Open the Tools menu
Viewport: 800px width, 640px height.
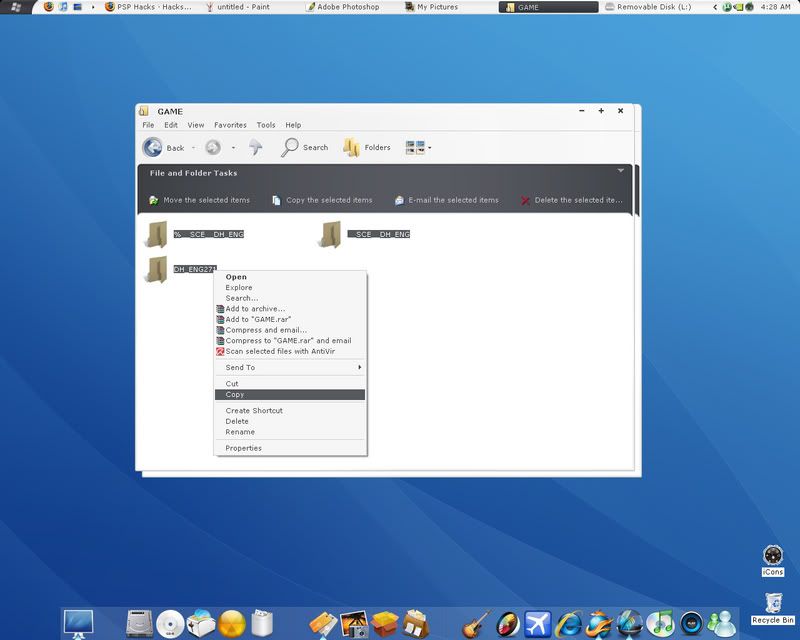(266, 125)
